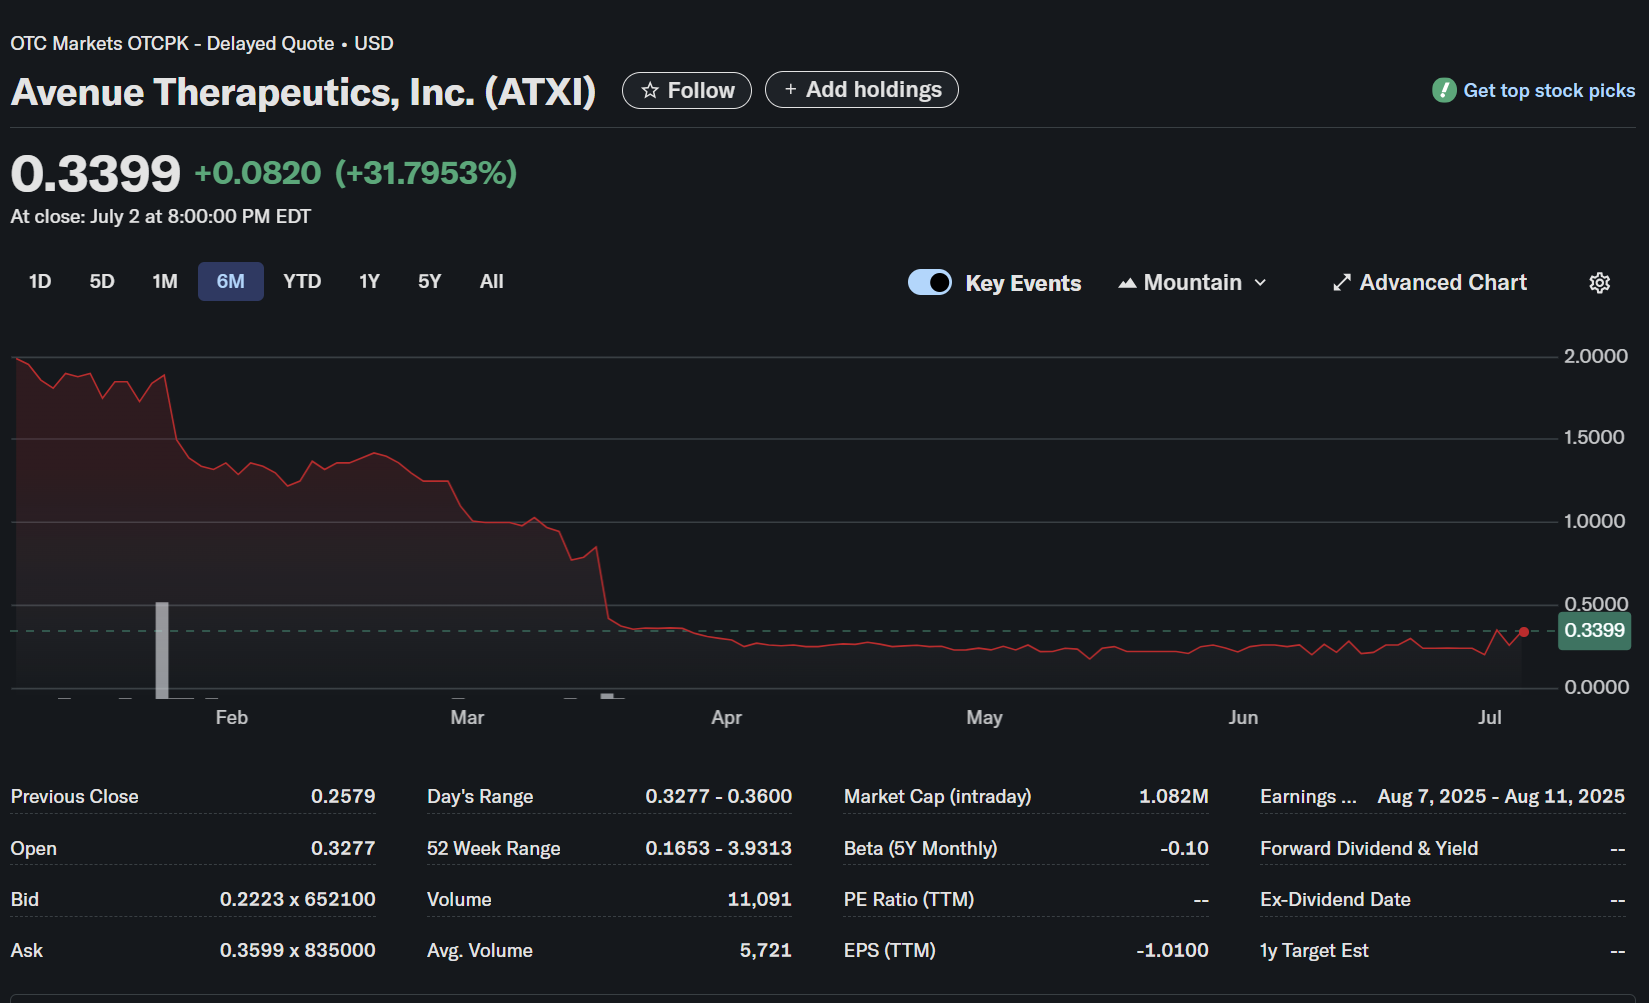Select the 5D time range
The height and width of the screenshot is (1003, 1649).
(x=102, y=282)
